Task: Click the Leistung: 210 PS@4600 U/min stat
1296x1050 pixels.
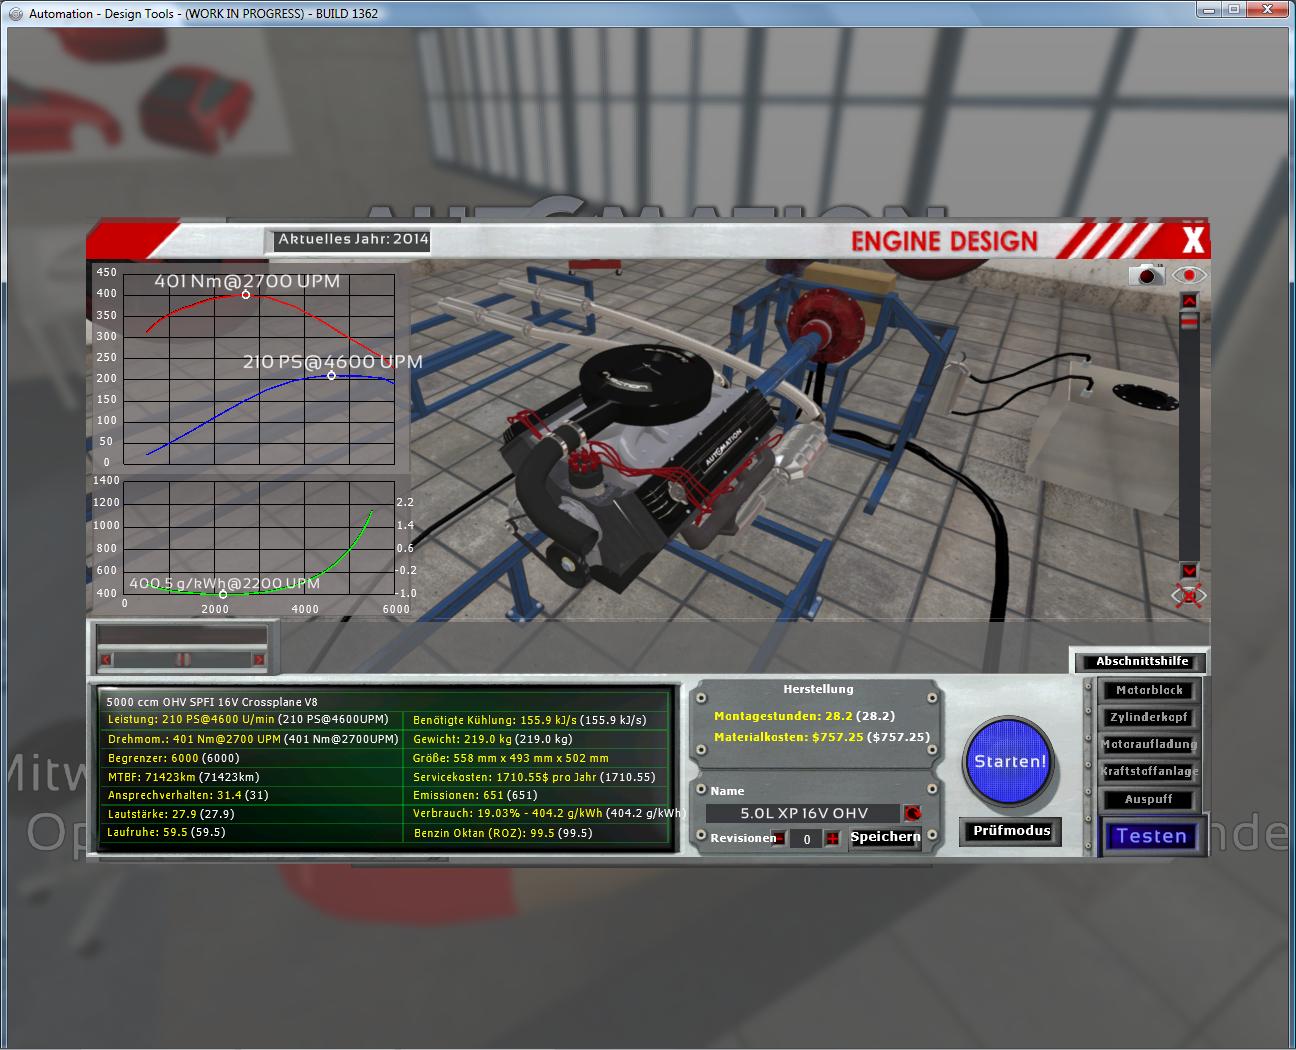Action: (x=247, y=720)
